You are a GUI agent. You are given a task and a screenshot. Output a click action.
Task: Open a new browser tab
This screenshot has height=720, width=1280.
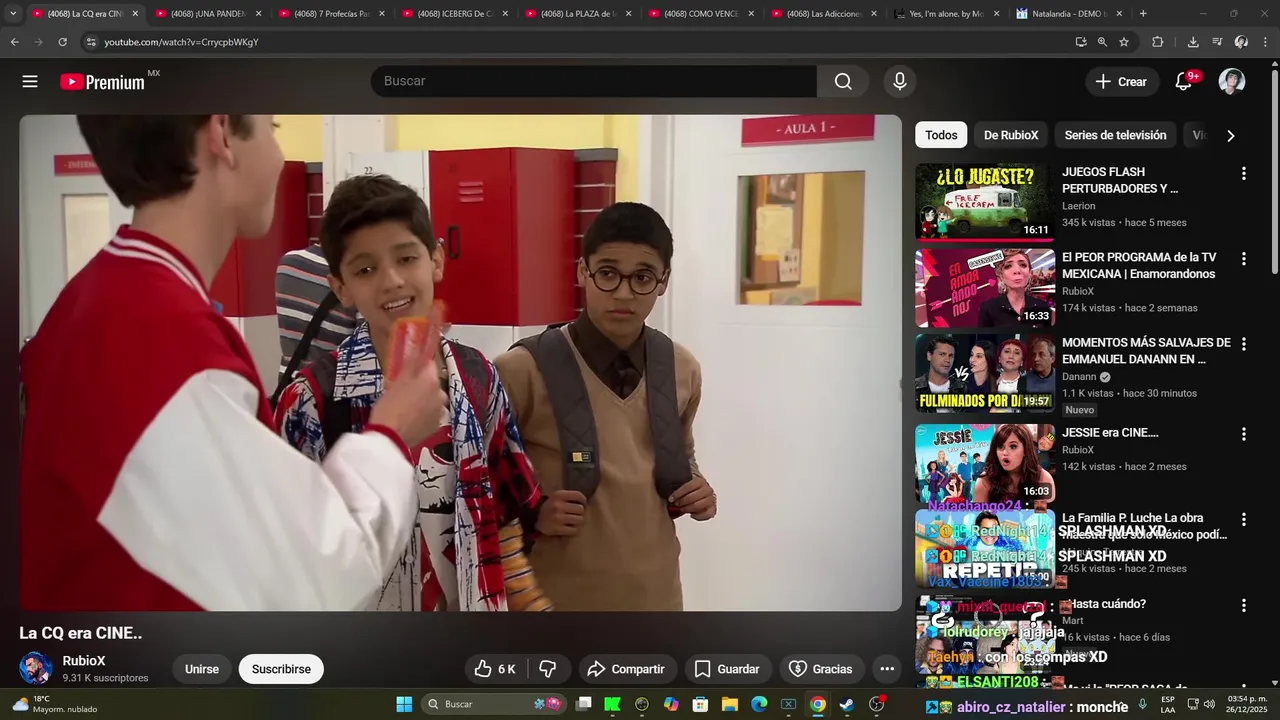1143,14
